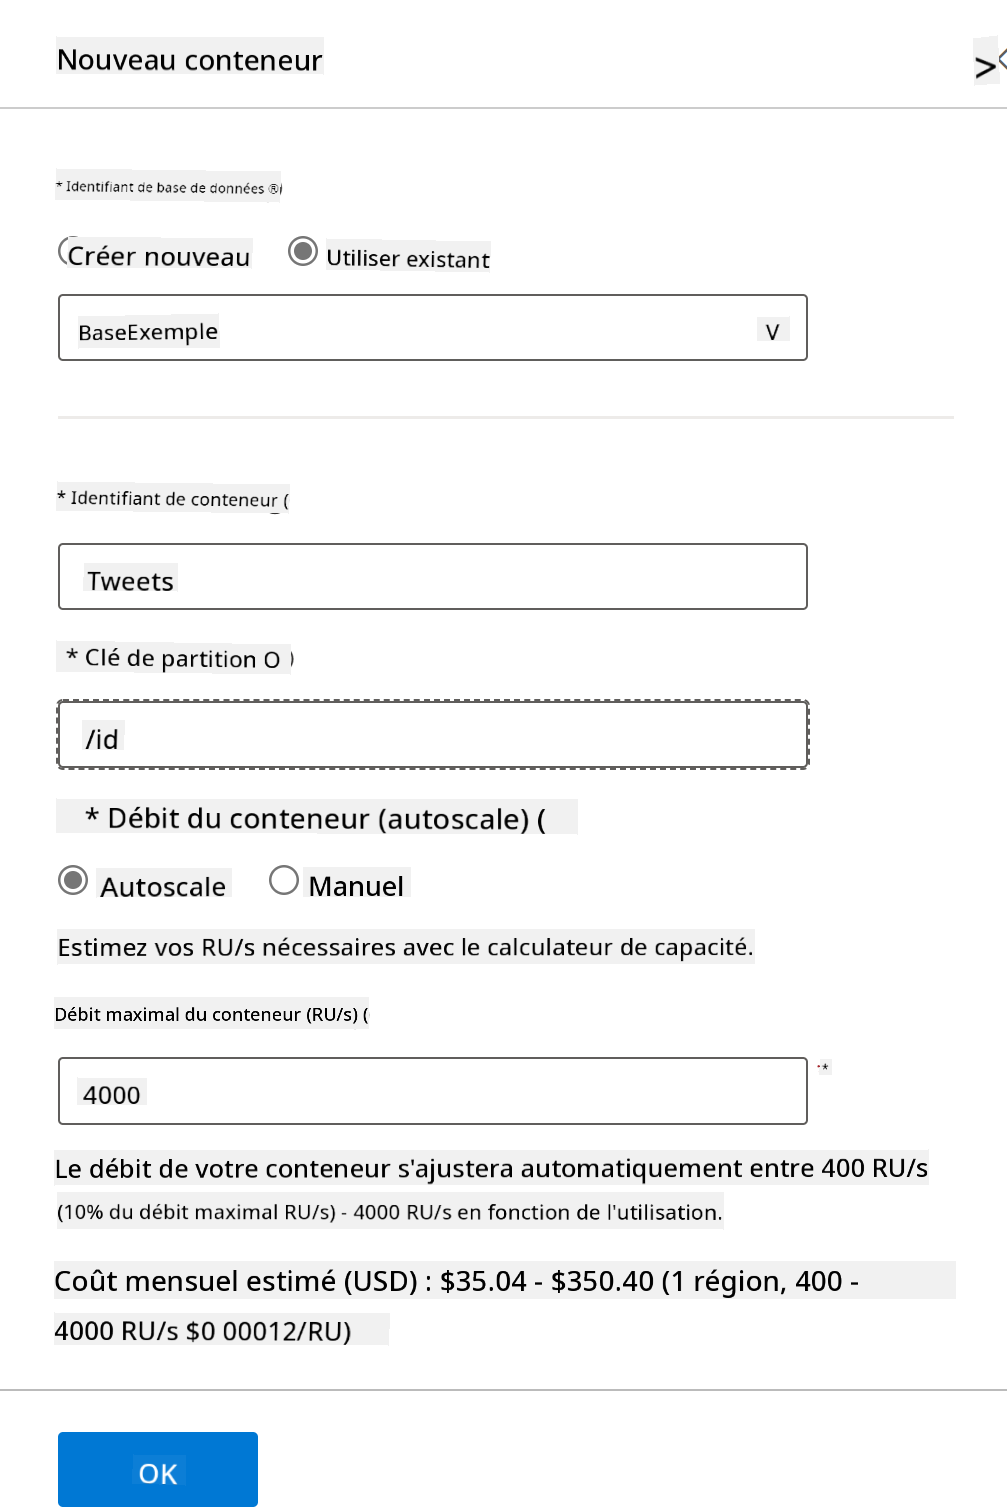
Task: Click the Nouveau conteneur title
Action: coord(190,60)
